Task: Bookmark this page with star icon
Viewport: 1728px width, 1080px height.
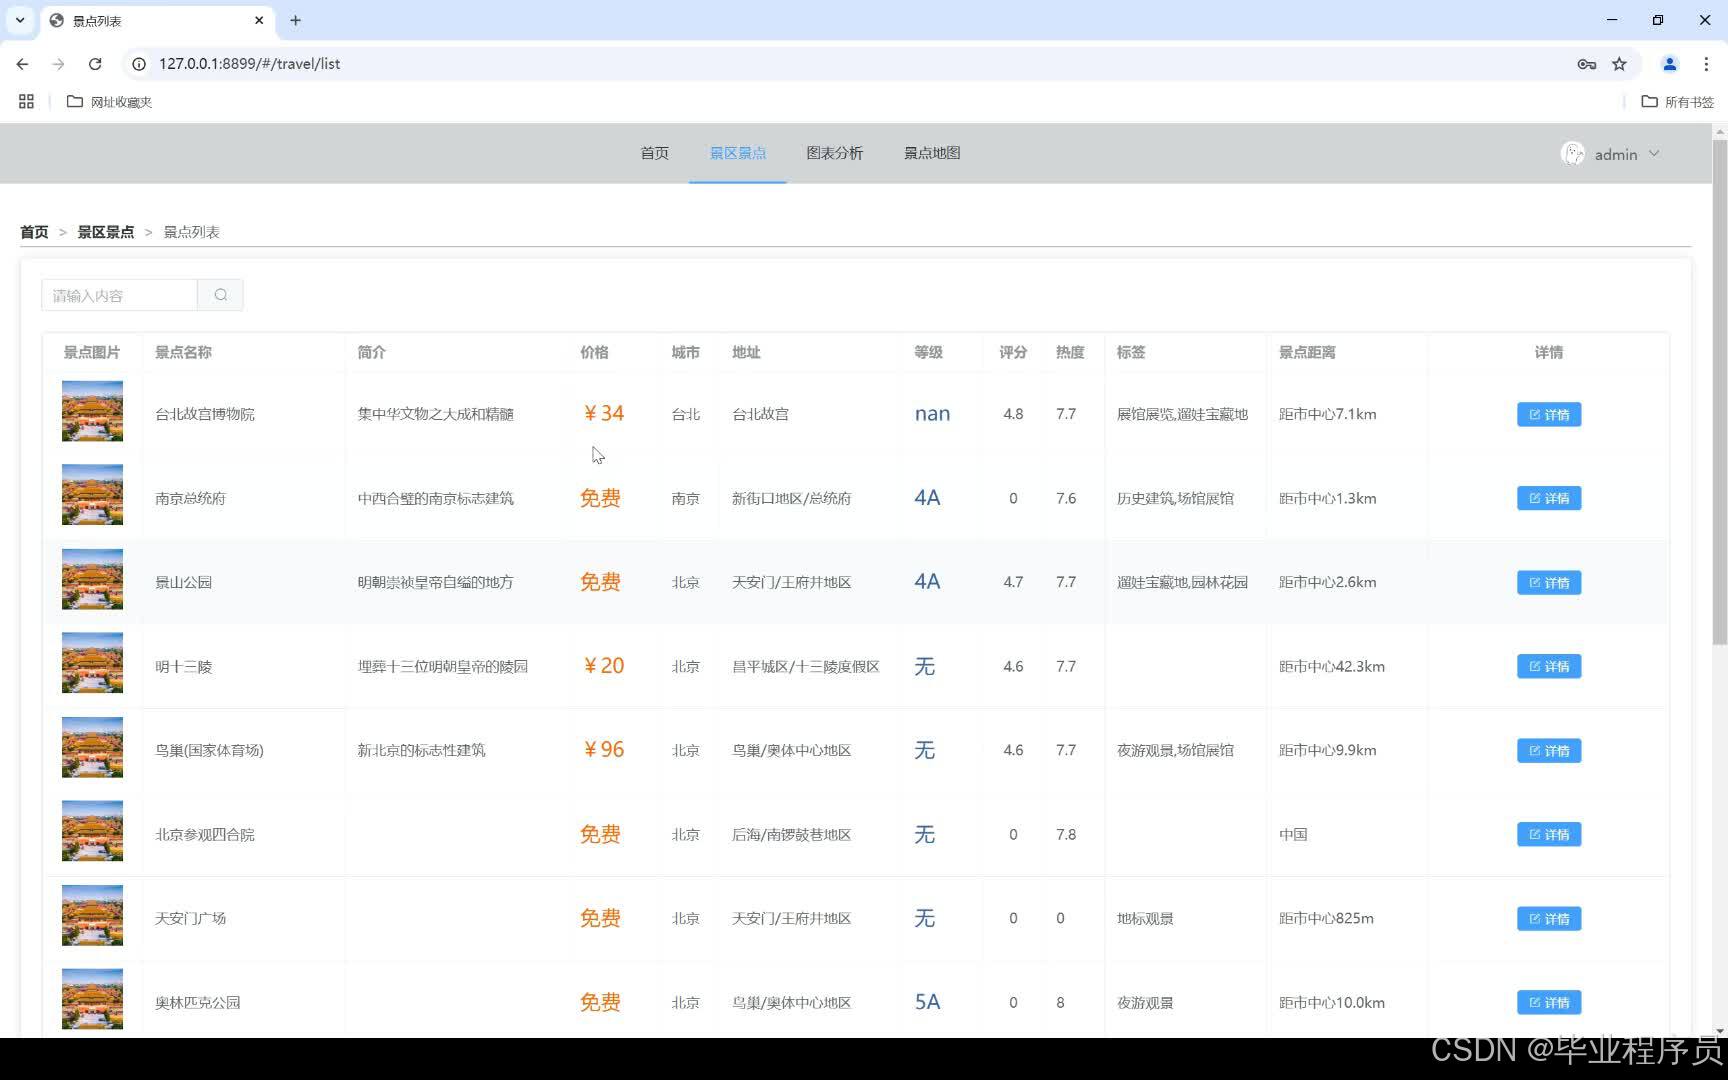Action: click(1619, 64)
